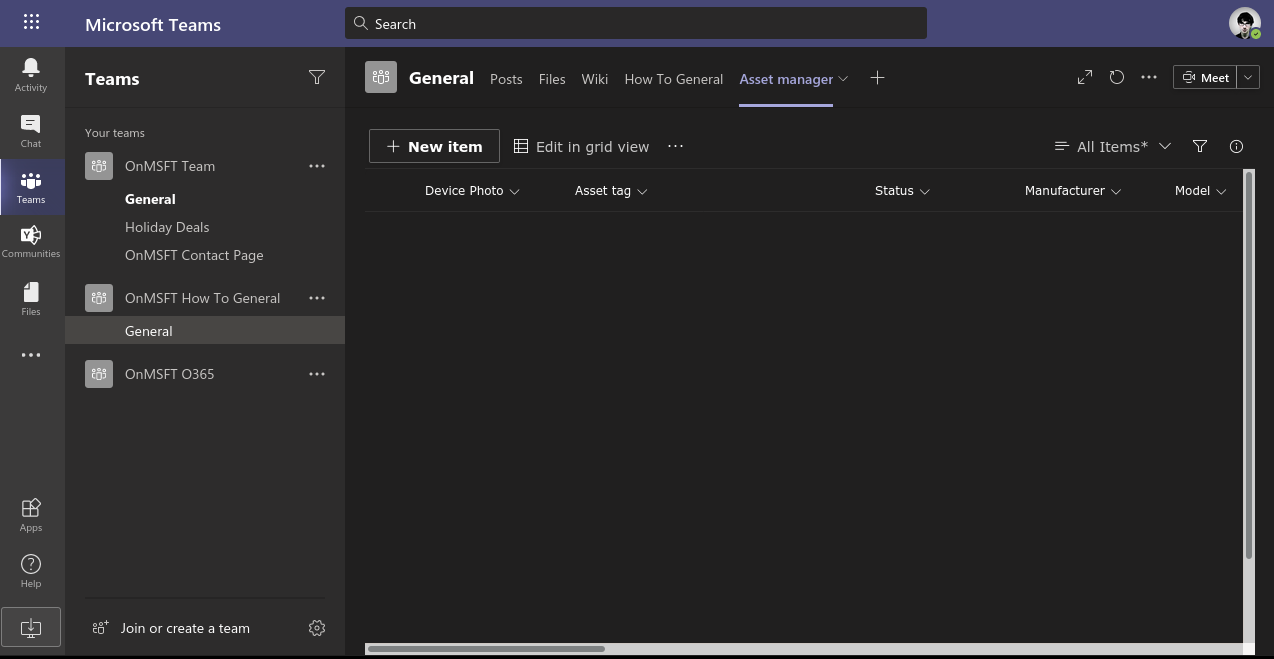Open the All Items view dropdown
The height and width of the screenshot is (659, 1274).
click(x=1112, y=146)
